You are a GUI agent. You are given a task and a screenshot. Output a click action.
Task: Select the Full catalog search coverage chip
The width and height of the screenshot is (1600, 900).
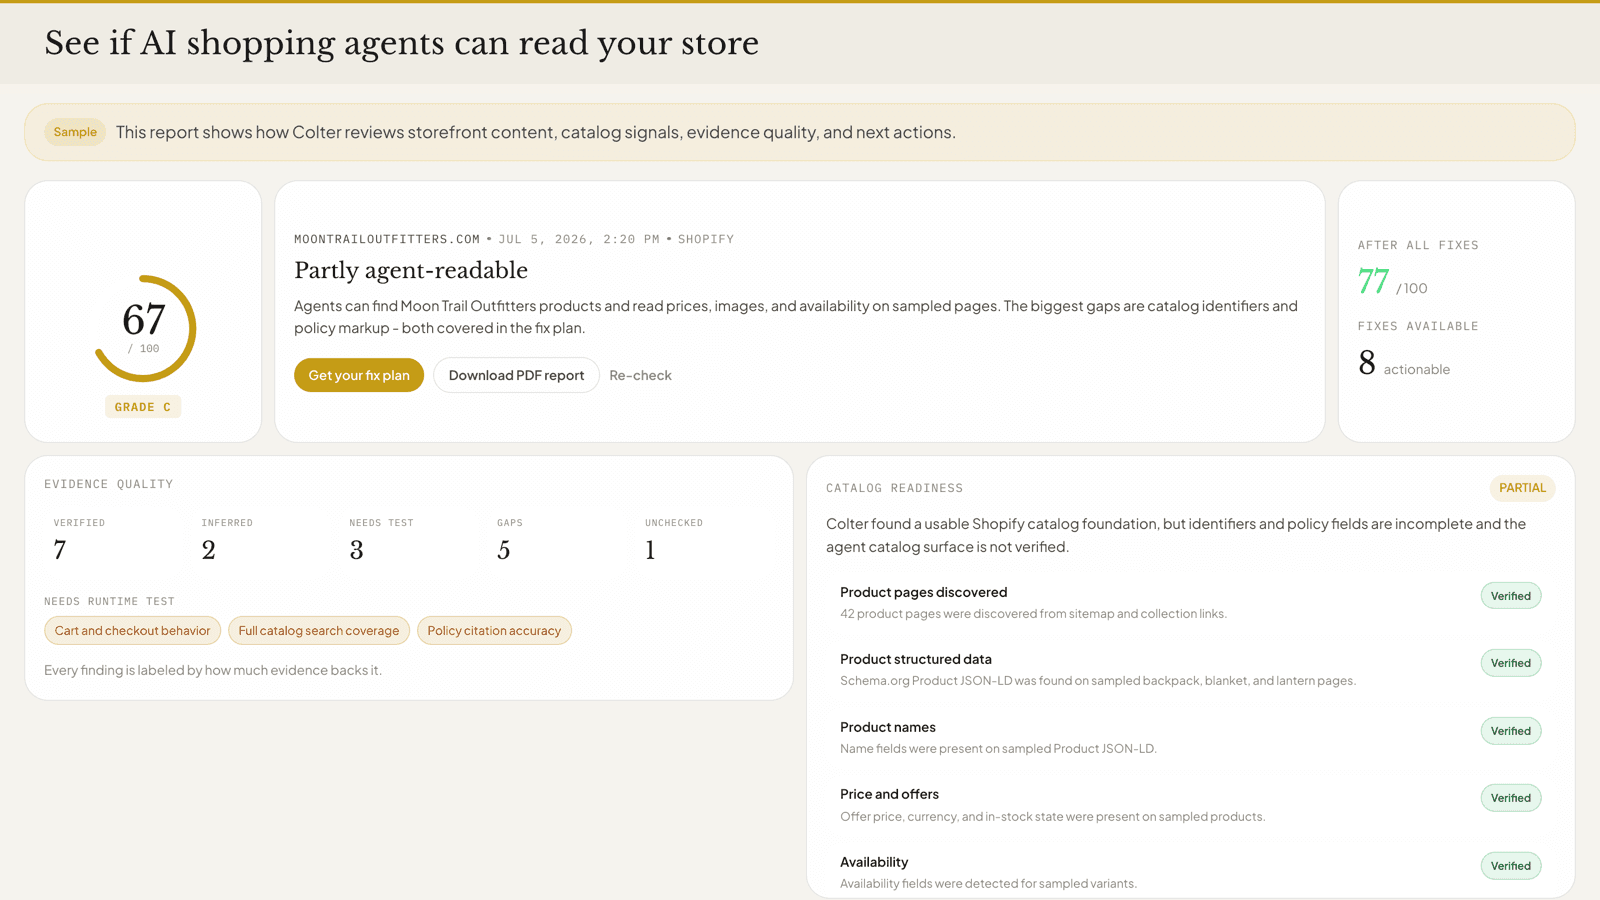[x=319, y=631]
